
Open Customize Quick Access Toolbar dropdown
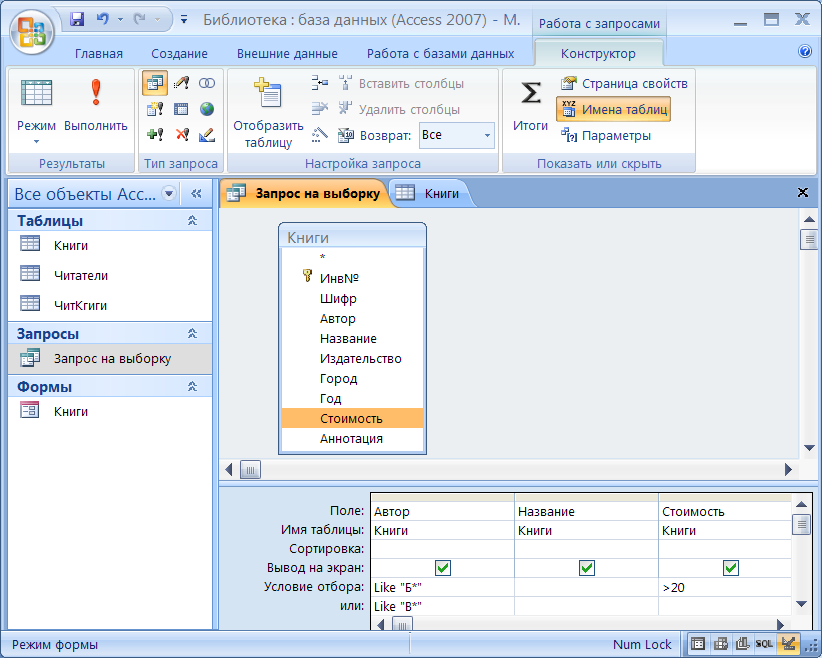coord(184,20)
